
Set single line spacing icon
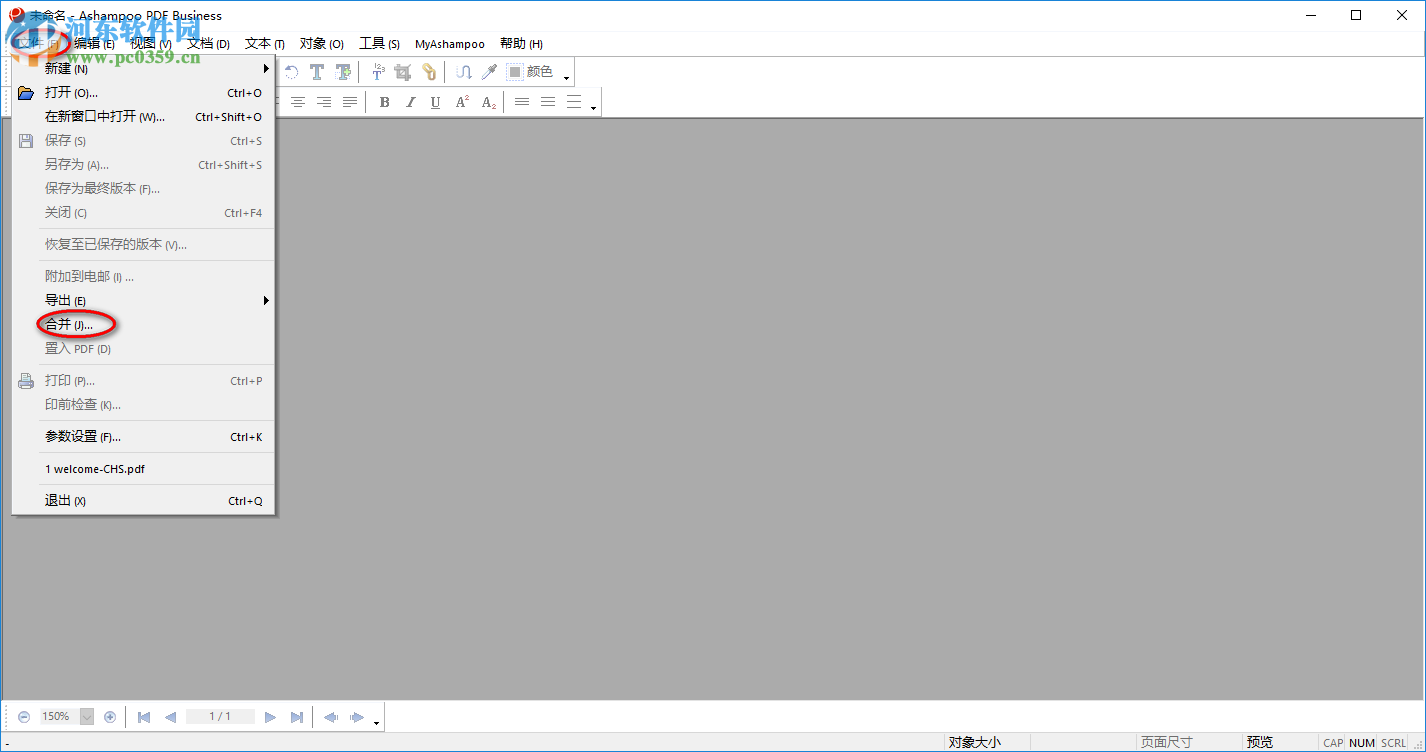(x=522, y=102)
